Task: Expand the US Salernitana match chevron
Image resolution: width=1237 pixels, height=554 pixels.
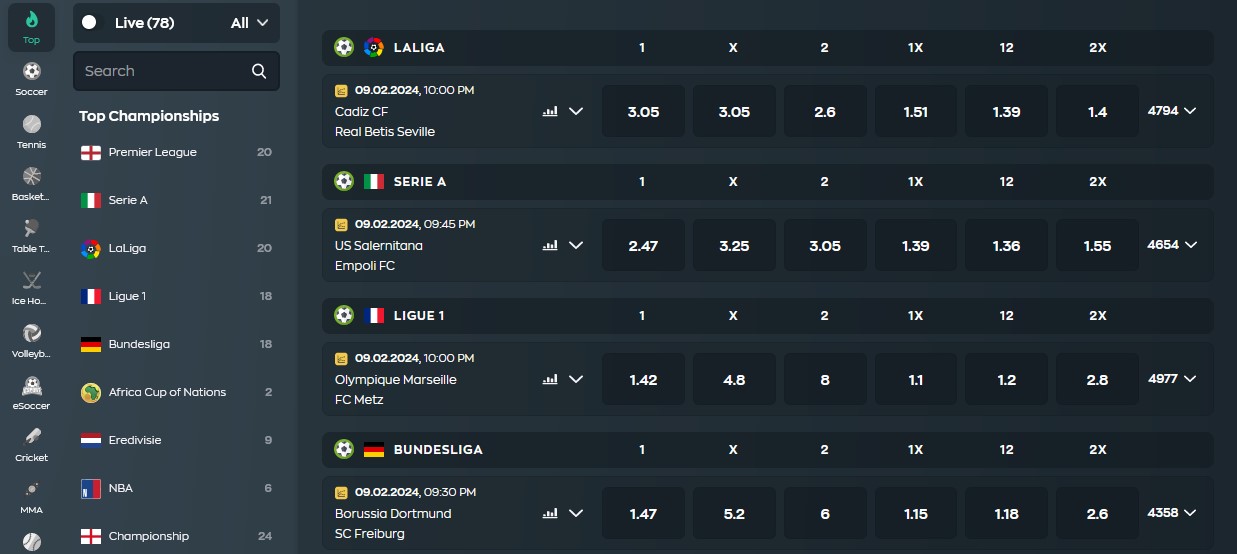Action: pyautogui.click(x=576, y=245)
